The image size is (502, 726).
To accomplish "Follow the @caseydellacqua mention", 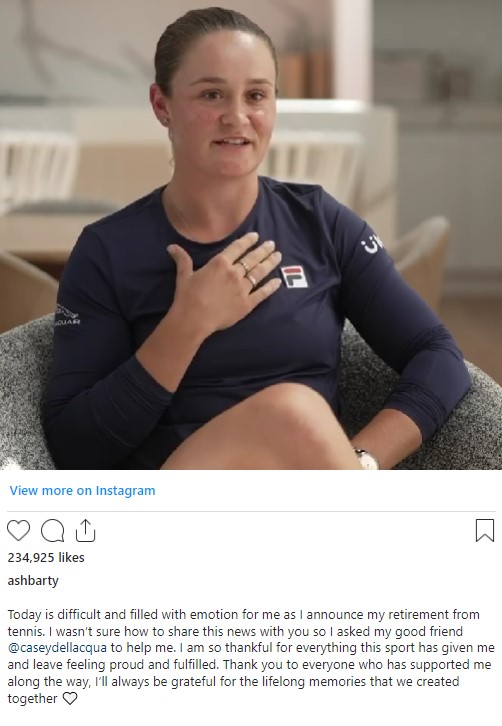I will pyautogui.click(x=57, y=648).
